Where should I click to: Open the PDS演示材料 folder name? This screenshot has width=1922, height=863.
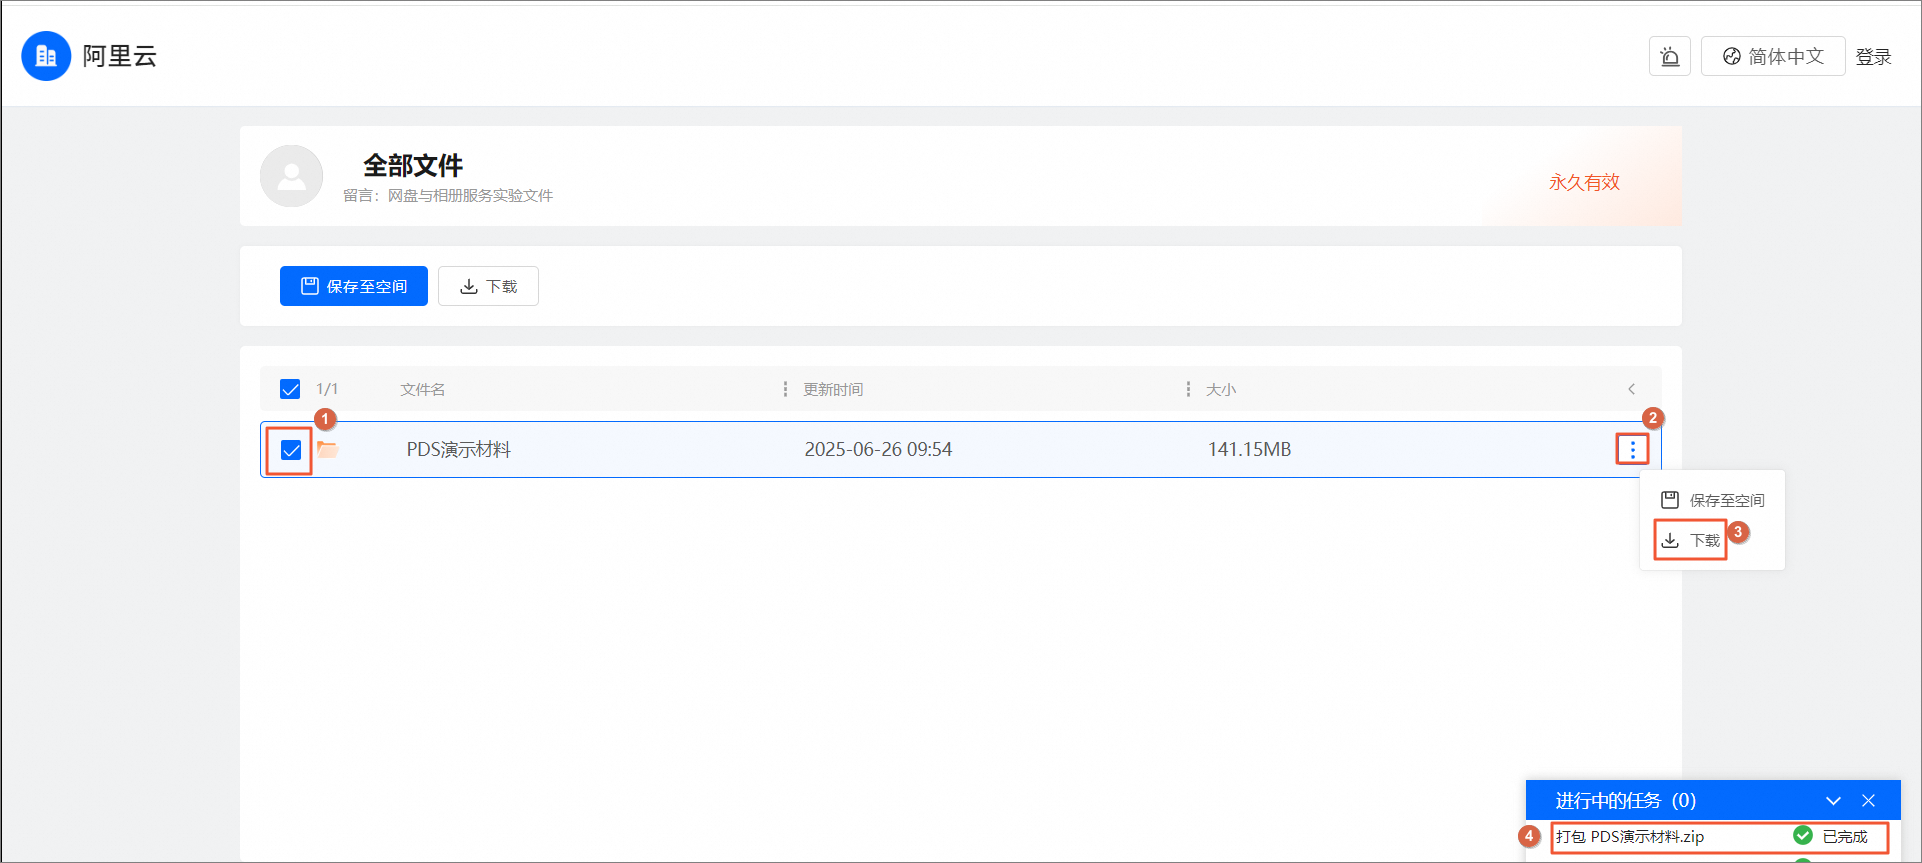pos(458,449)
